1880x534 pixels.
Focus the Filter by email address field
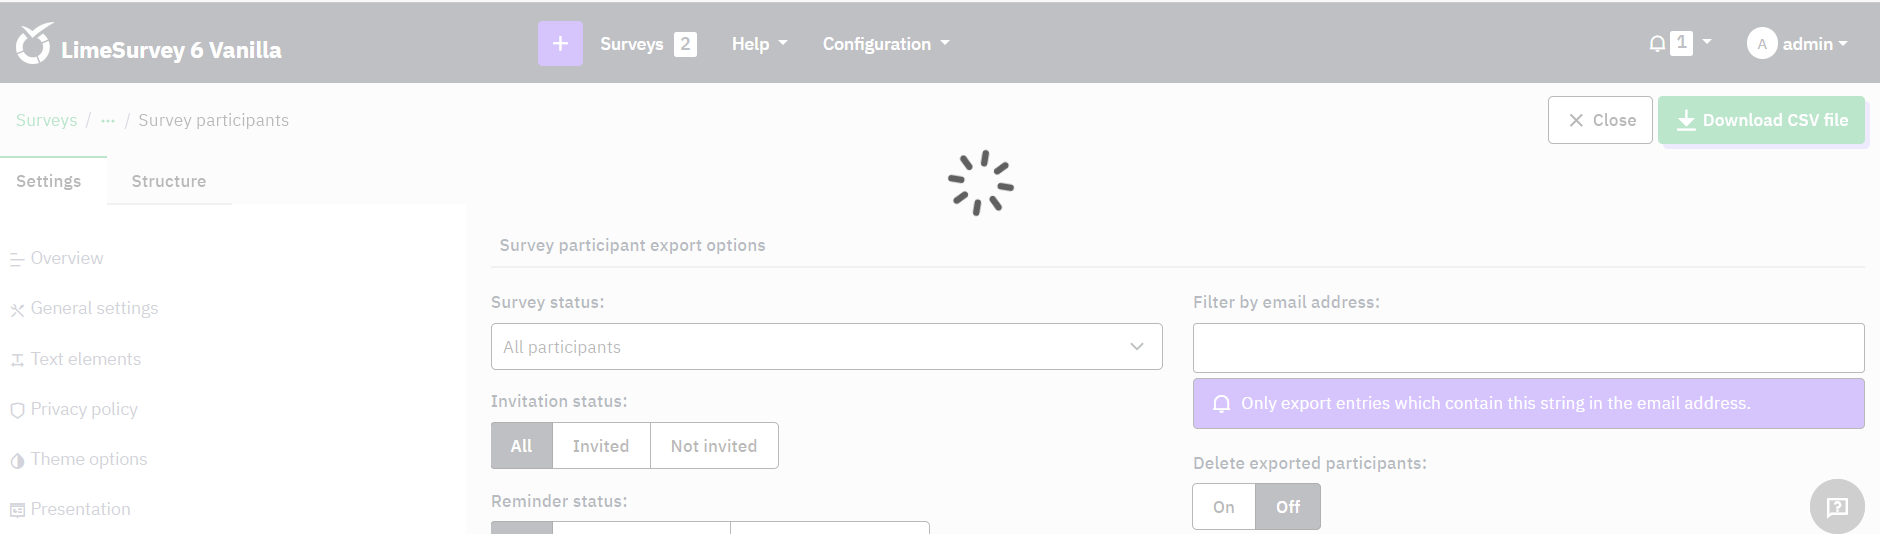pyautogui.click(x=1527, y=348)
